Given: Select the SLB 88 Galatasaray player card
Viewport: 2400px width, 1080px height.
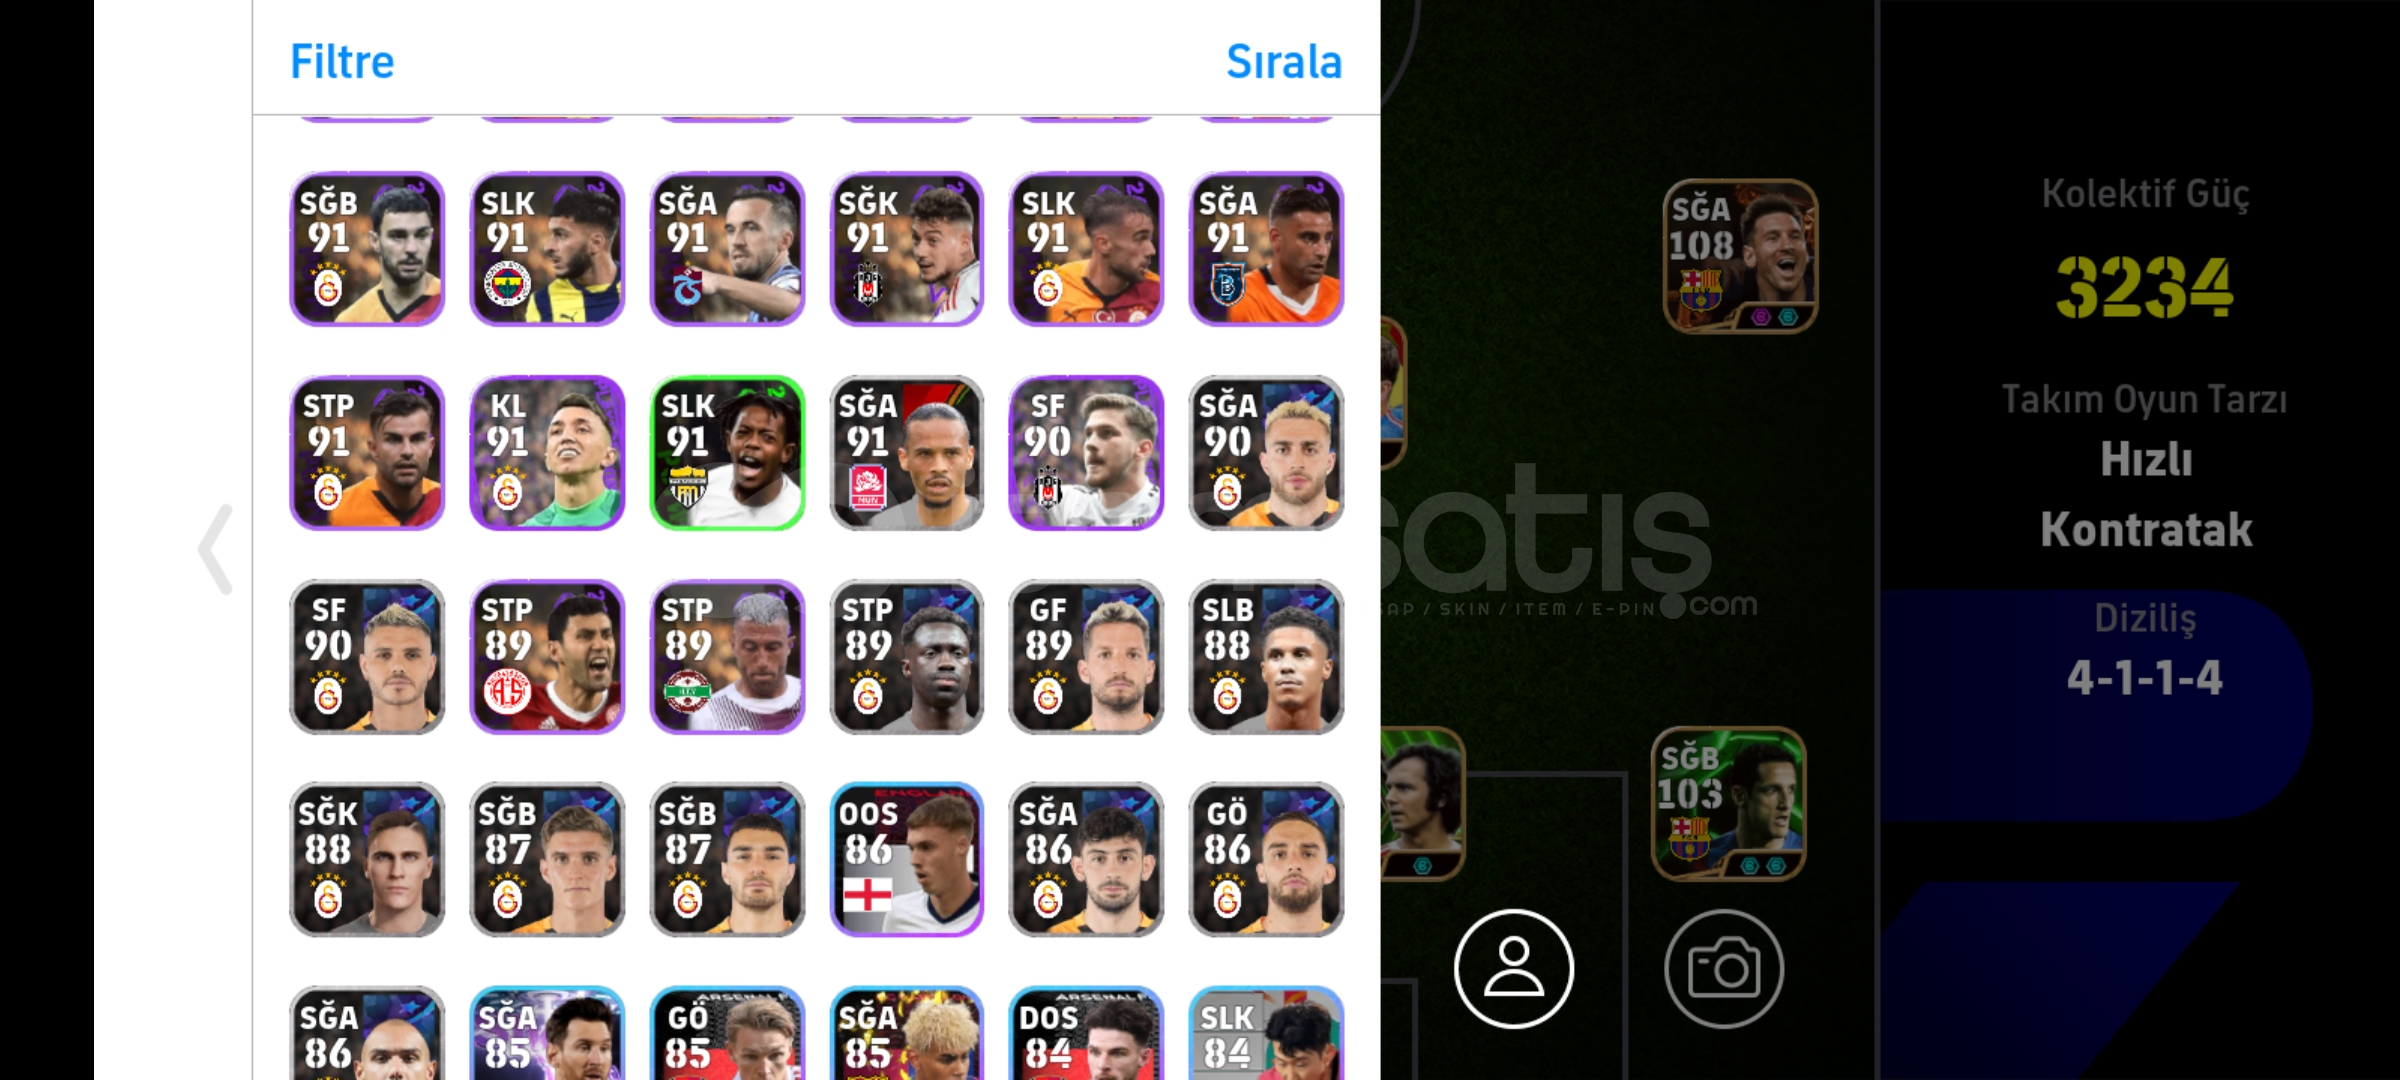Looking at the screenshot, I should [1266, 656].
